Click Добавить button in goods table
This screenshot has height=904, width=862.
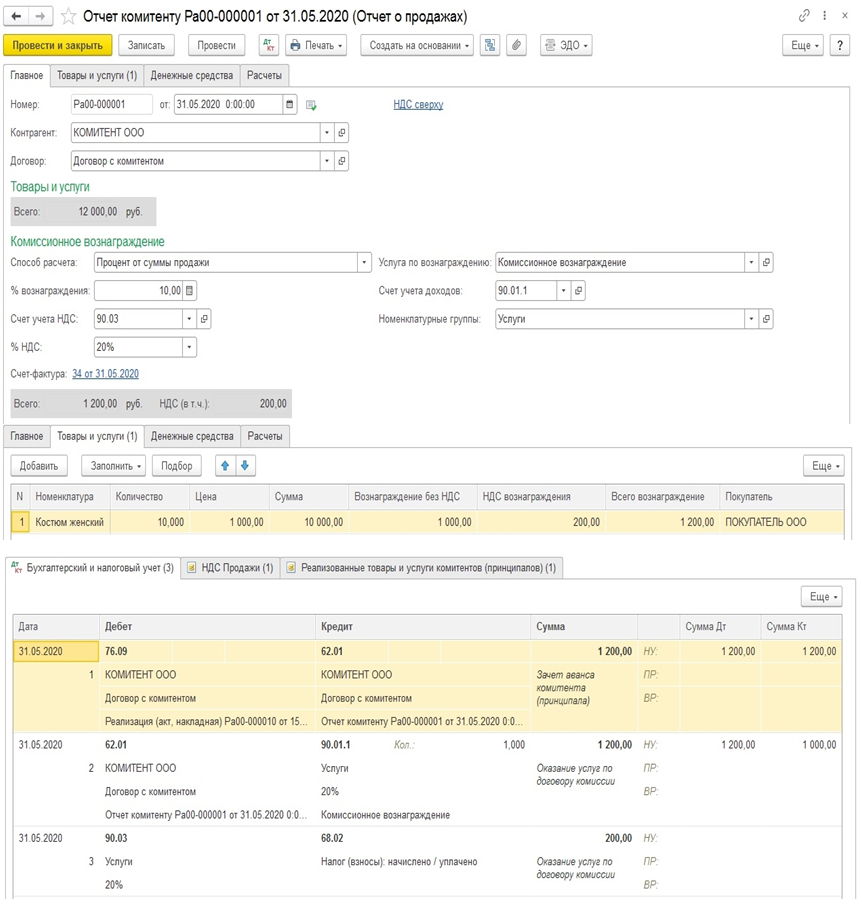[39, 466]
